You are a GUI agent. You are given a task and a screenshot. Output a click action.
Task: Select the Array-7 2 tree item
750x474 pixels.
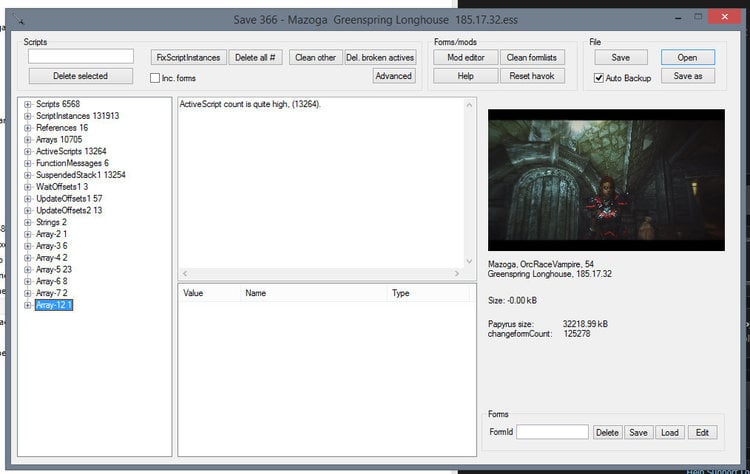point(52,293)
